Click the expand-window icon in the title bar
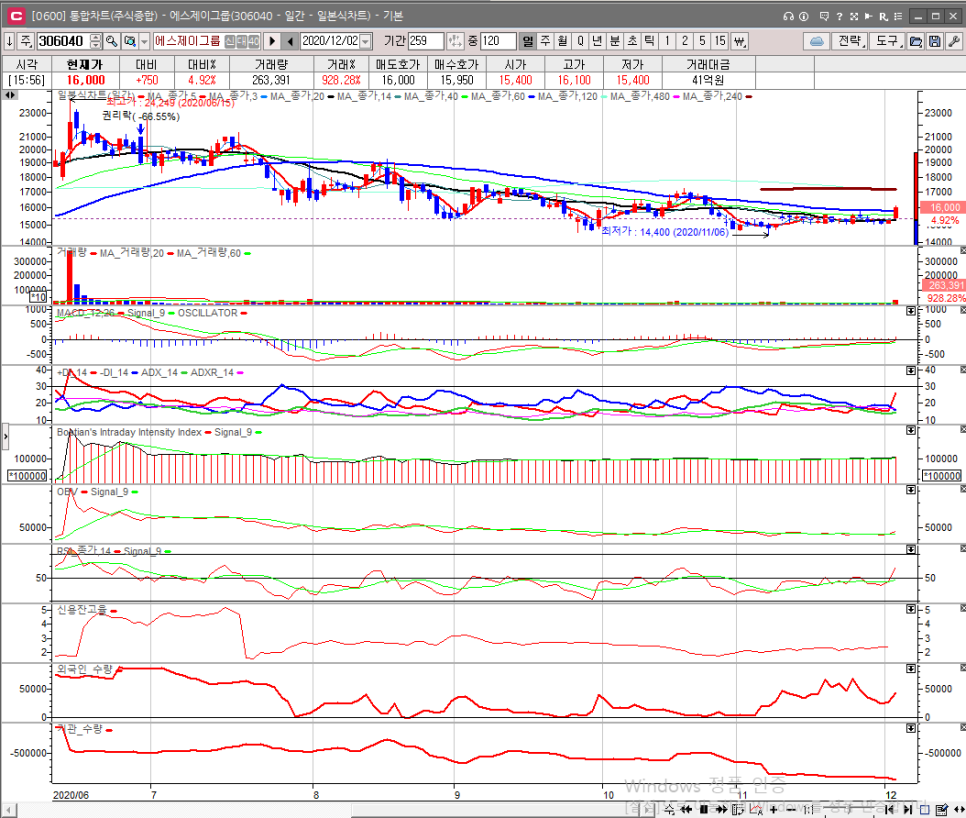 [854, 16]
